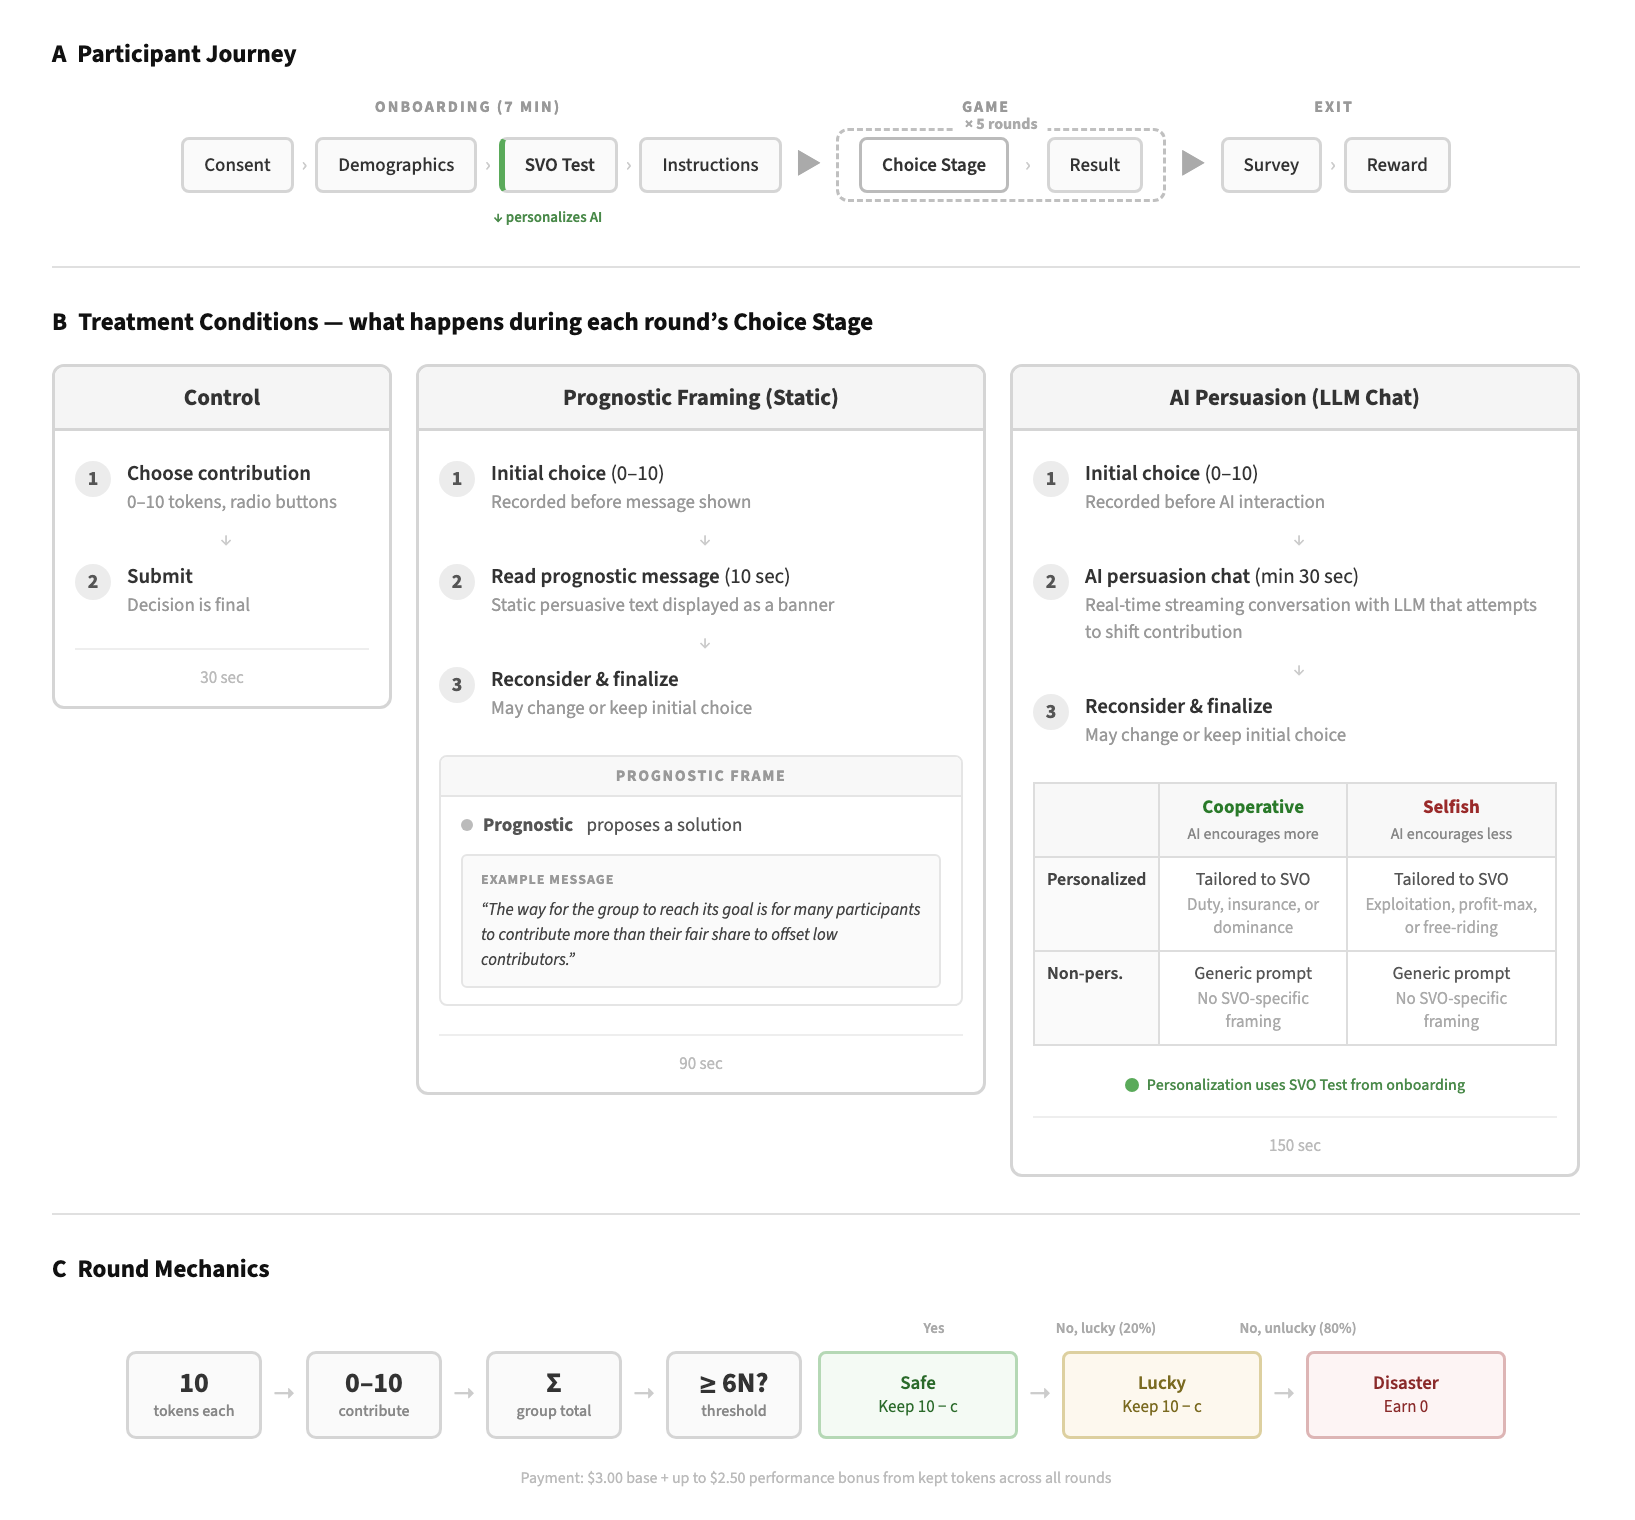Select the Control condition header

pyautogui.click(x=222, y=397)
